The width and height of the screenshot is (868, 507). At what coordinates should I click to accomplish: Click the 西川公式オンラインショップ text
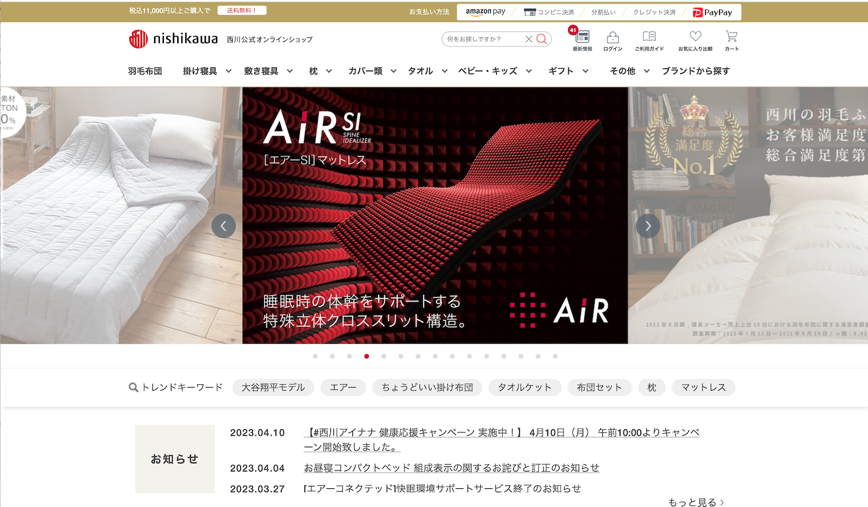270,39
